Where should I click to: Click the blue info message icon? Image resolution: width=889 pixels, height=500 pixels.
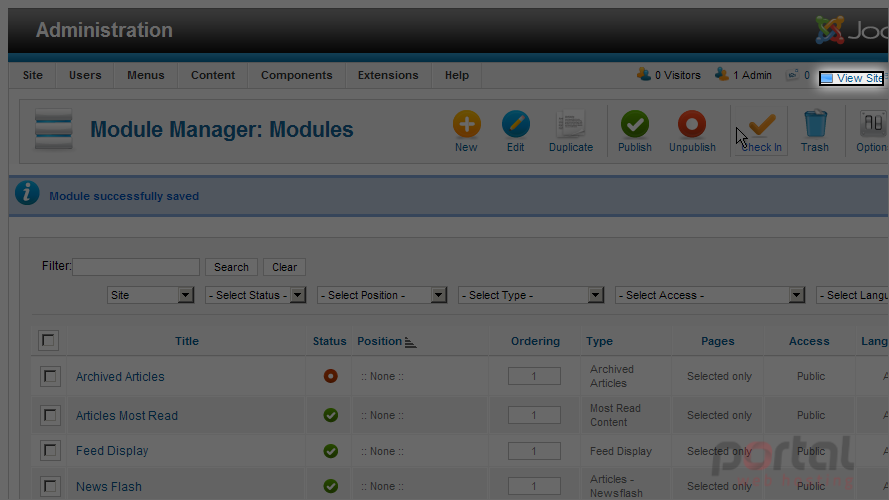point(27,193)
